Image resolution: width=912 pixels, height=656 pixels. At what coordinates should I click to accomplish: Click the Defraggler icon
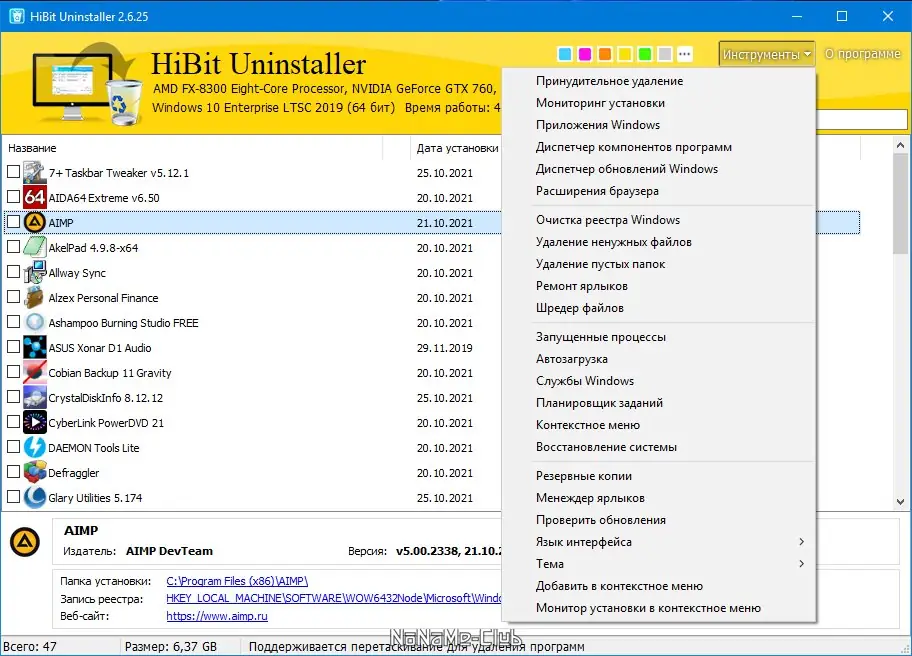point(34,472)
